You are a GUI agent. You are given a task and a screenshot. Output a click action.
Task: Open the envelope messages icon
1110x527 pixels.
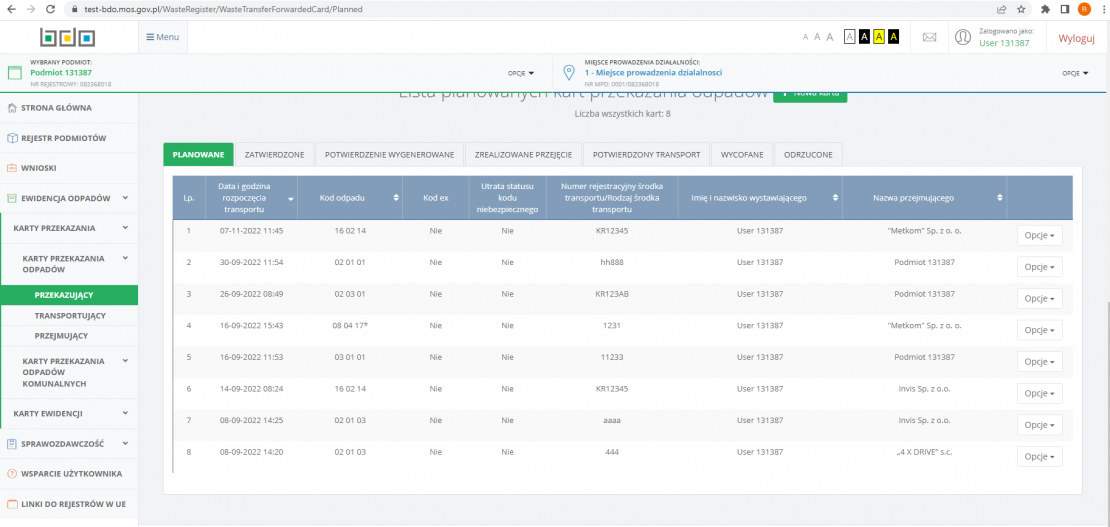[x=929, y=38]
